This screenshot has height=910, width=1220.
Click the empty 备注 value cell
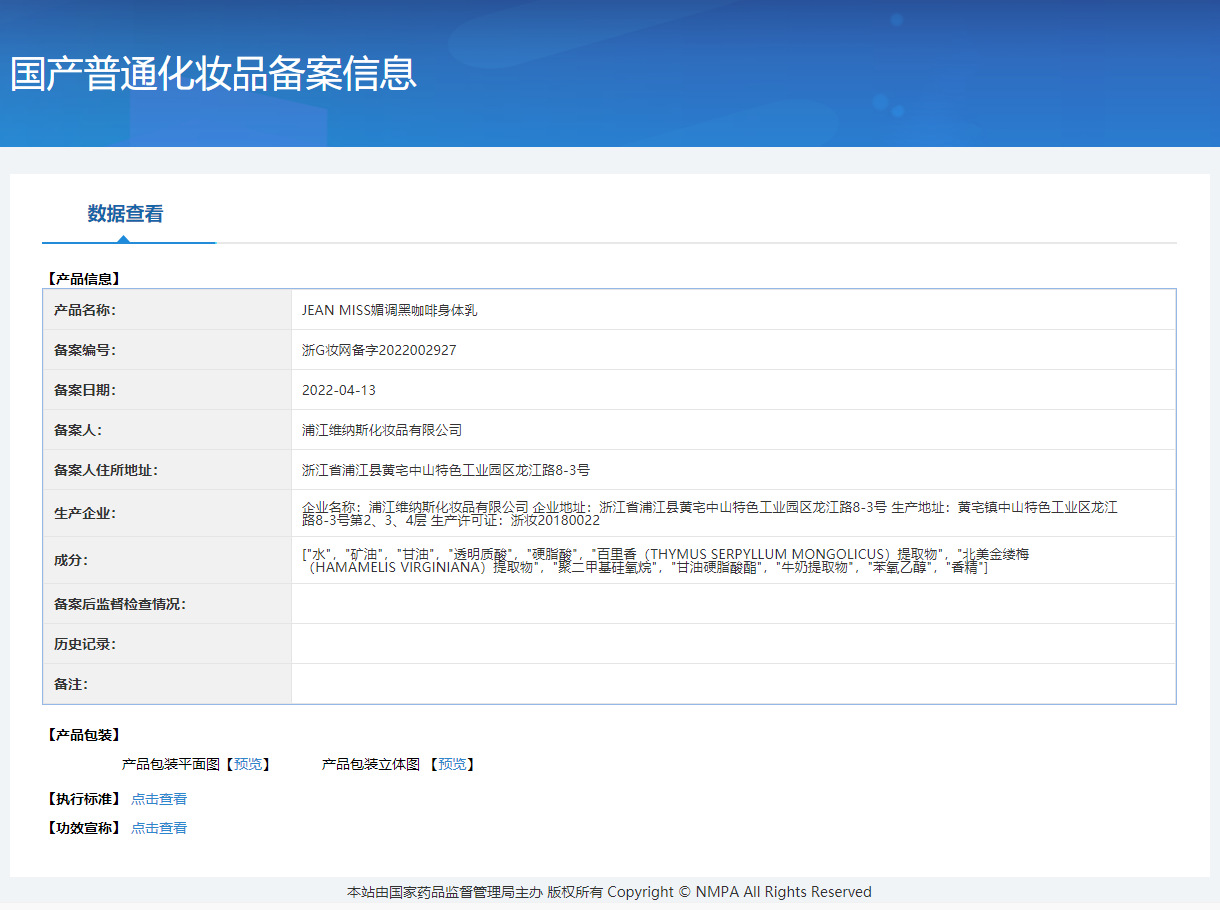(x=732, y=684)
